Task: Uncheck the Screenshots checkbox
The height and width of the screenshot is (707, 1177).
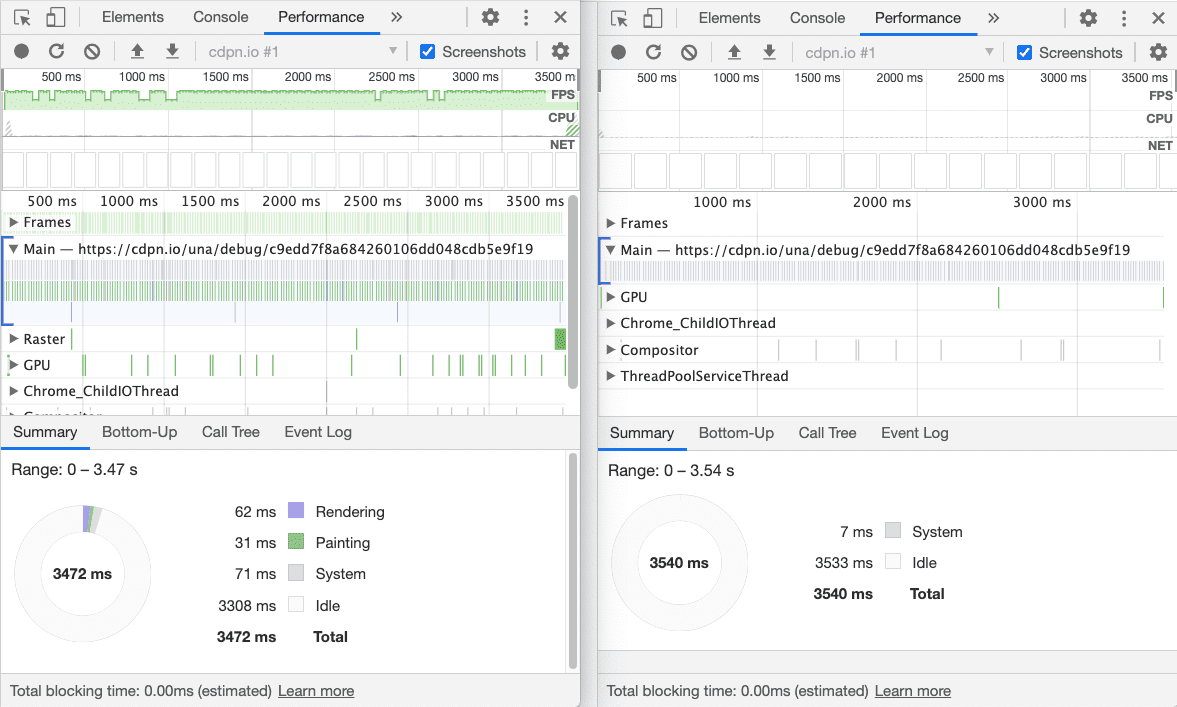Action: 427,51
